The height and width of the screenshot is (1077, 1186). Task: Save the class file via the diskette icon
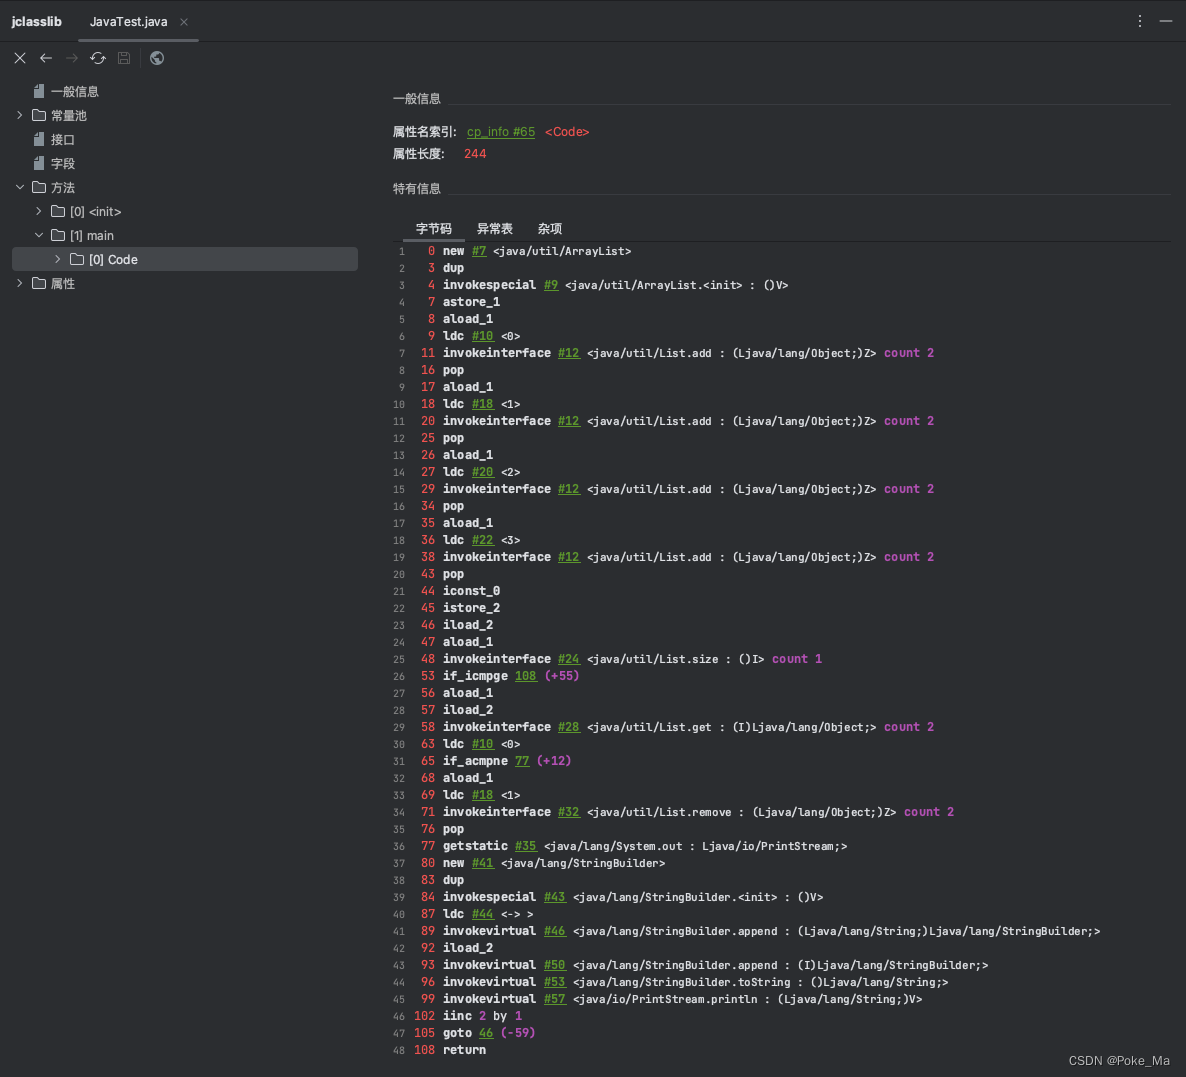pyautogui.click(x=123, y=58)
